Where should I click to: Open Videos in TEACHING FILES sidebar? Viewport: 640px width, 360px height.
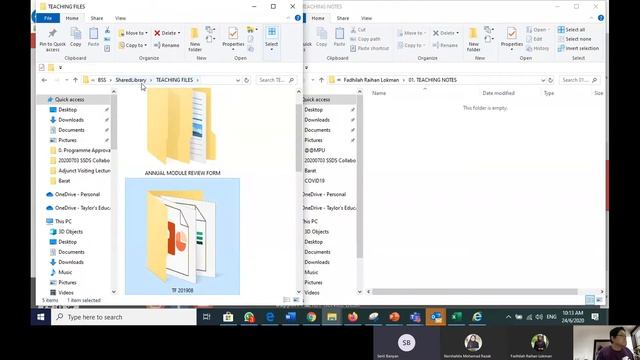coord(66,293)
